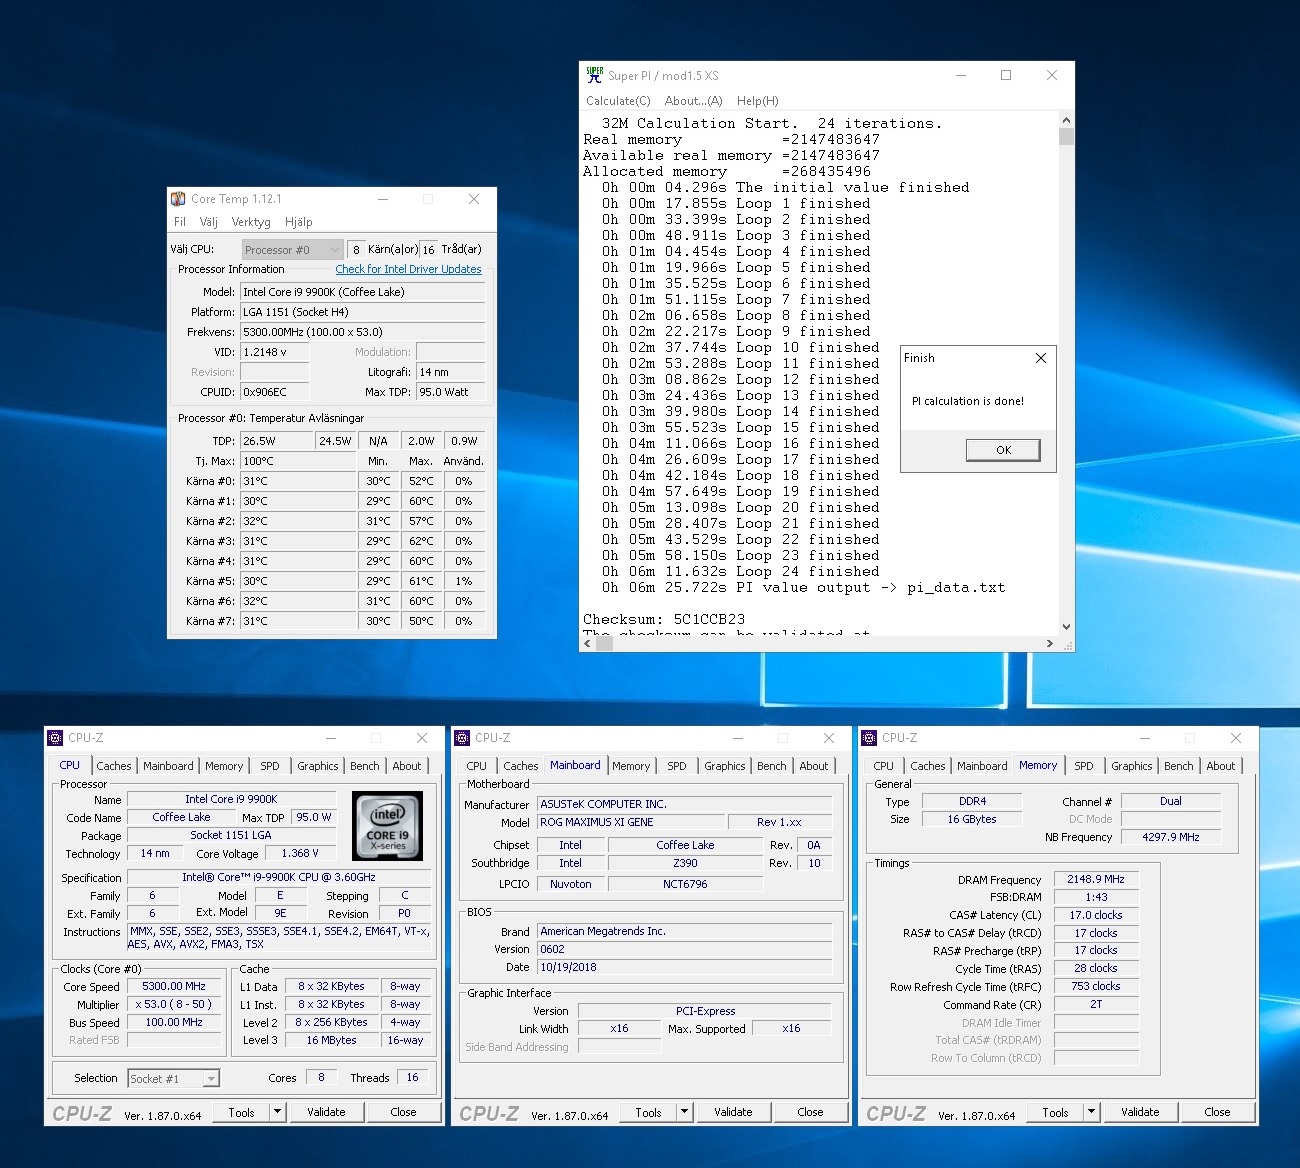Expand Tools dropdown arrow in Memory window

pyautogui.click(x=1091, y=1112)
